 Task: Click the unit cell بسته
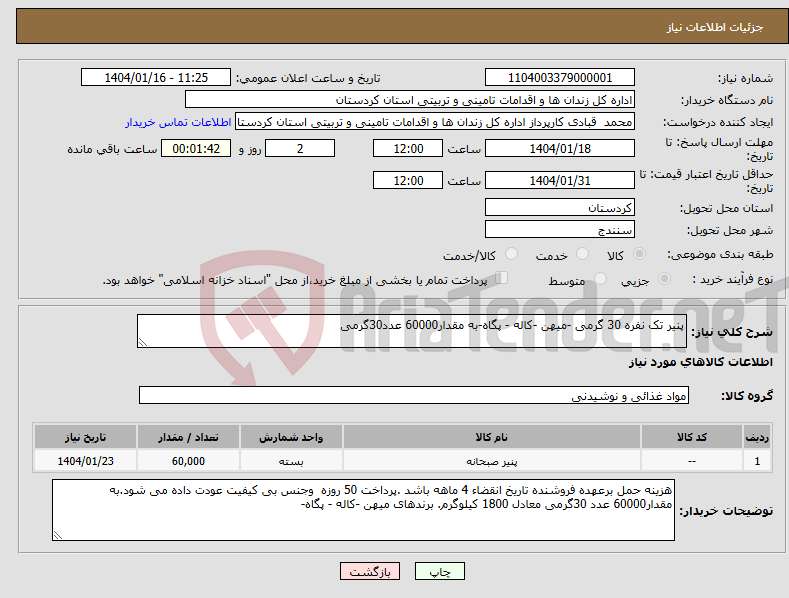click(x=291, y=461)
